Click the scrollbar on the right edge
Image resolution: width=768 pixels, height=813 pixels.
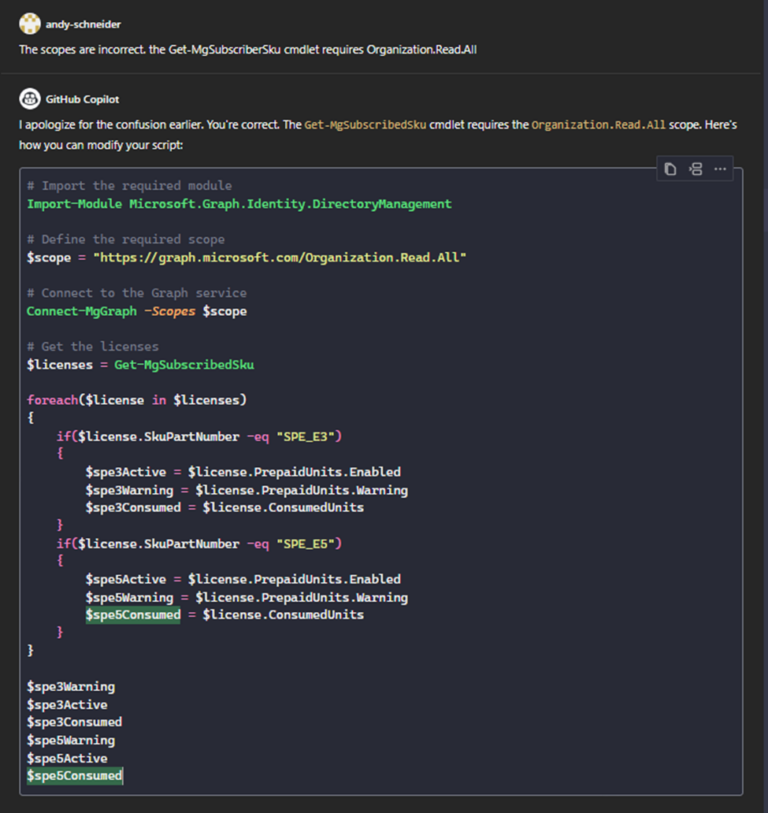(x=764, y=400)
